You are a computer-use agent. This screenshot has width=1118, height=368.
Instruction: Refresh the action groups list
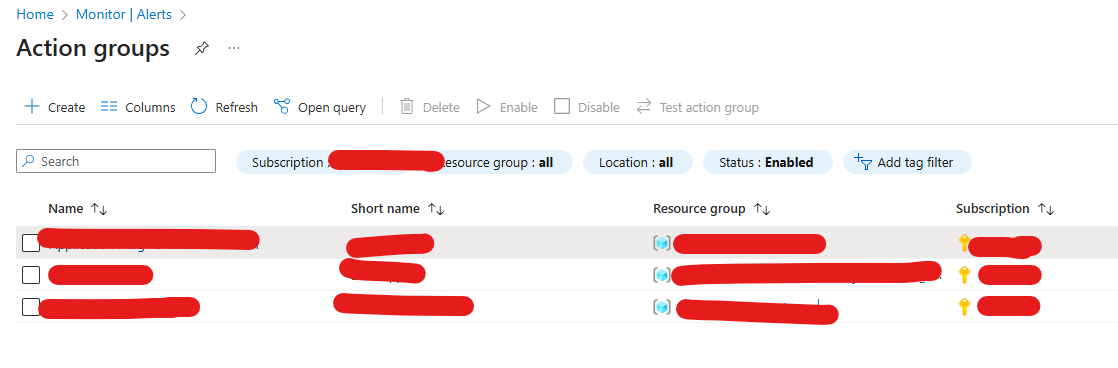pos(224,107)
